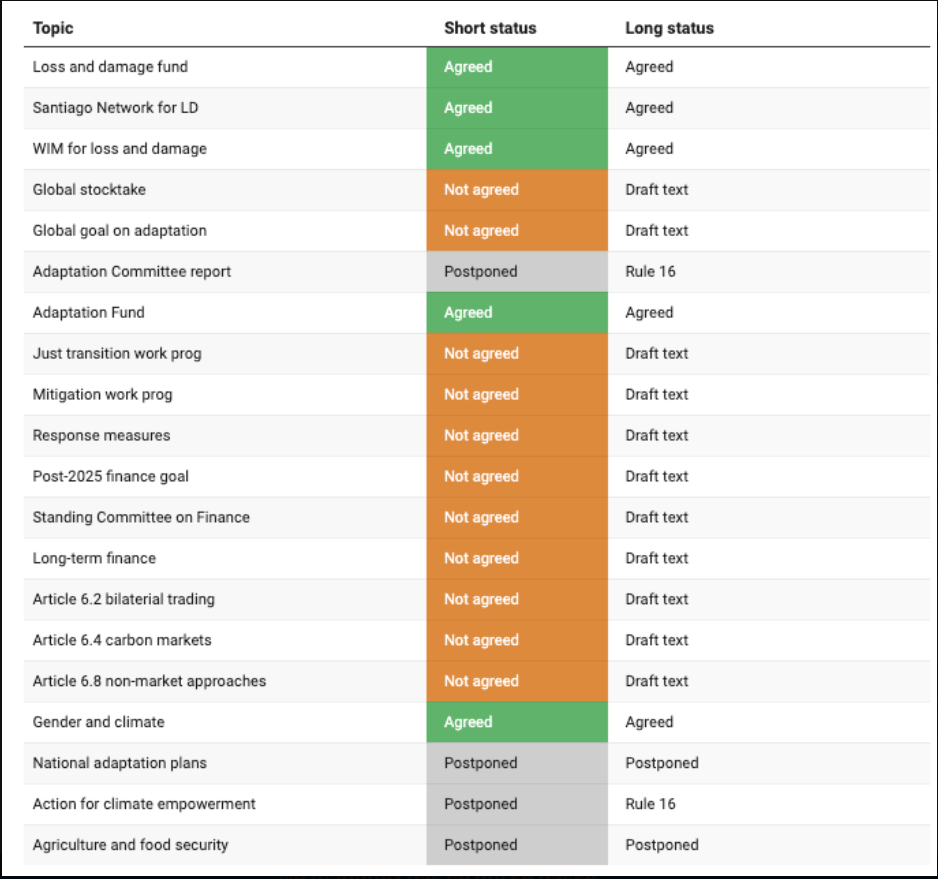Viewport: 938px width, 879px height.
Task: Click grey Postponed cell for Adaptation Committee report
Action: point(517,272)
